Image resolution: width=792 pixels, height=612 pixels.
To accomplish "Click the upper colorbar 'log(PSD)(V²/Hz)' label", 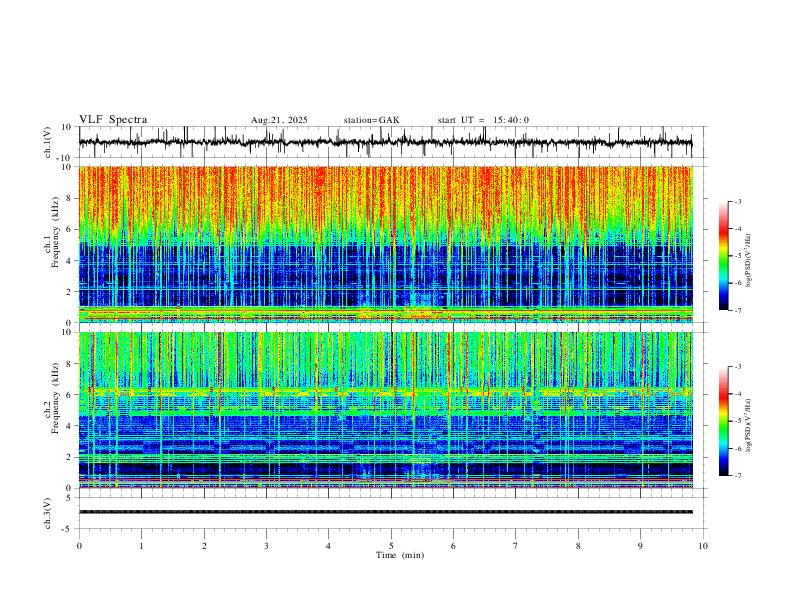I will 748,260.
